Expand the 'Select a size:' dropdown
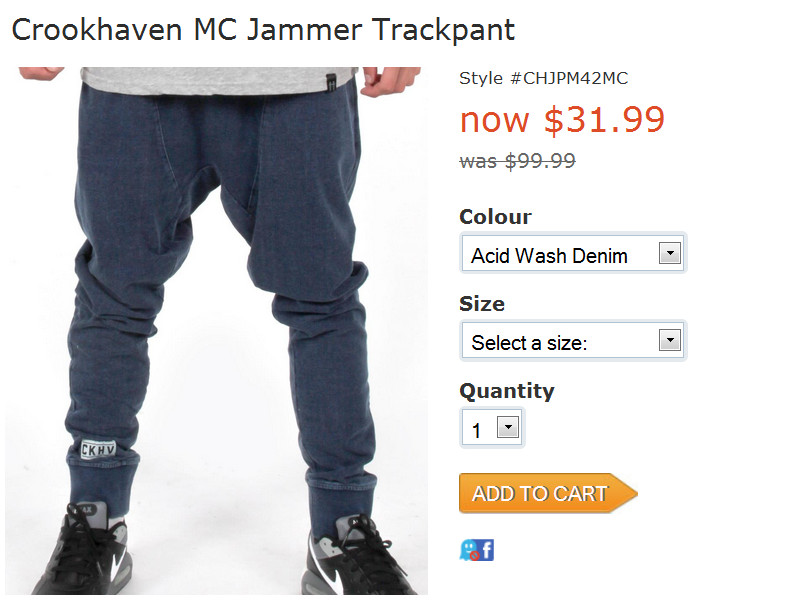Screen dimensions: 787x604 point(573,340)
